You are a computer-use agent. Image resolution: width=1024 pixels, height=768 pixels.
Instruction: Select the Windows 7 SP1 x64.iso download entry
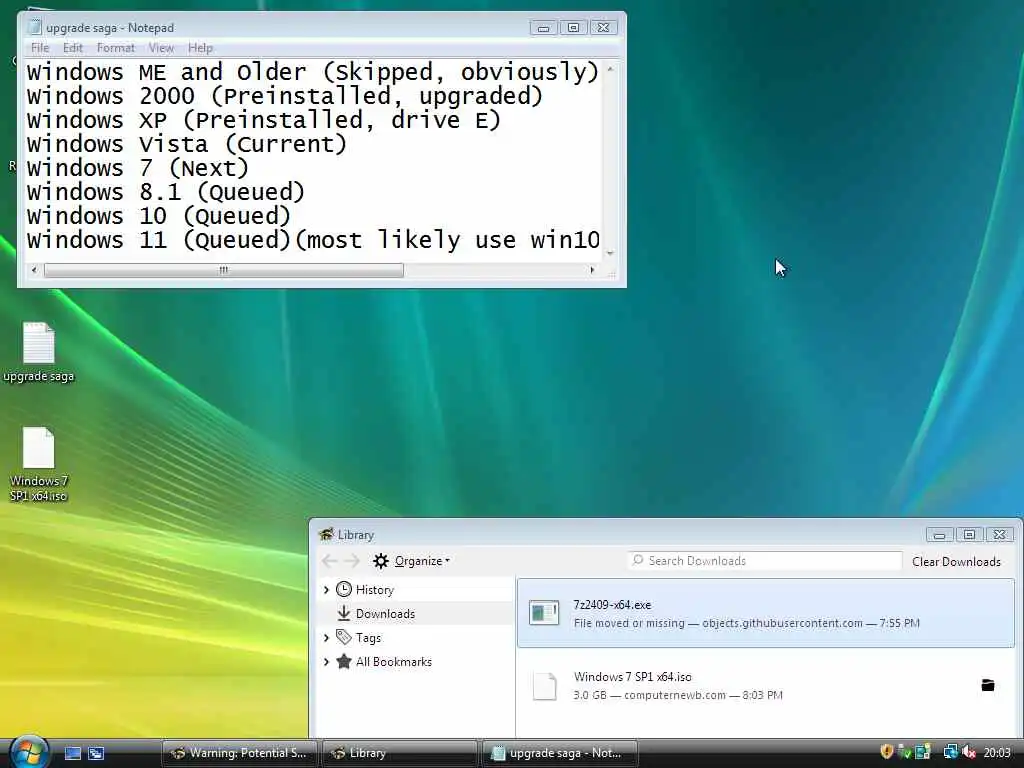[766, 685]
